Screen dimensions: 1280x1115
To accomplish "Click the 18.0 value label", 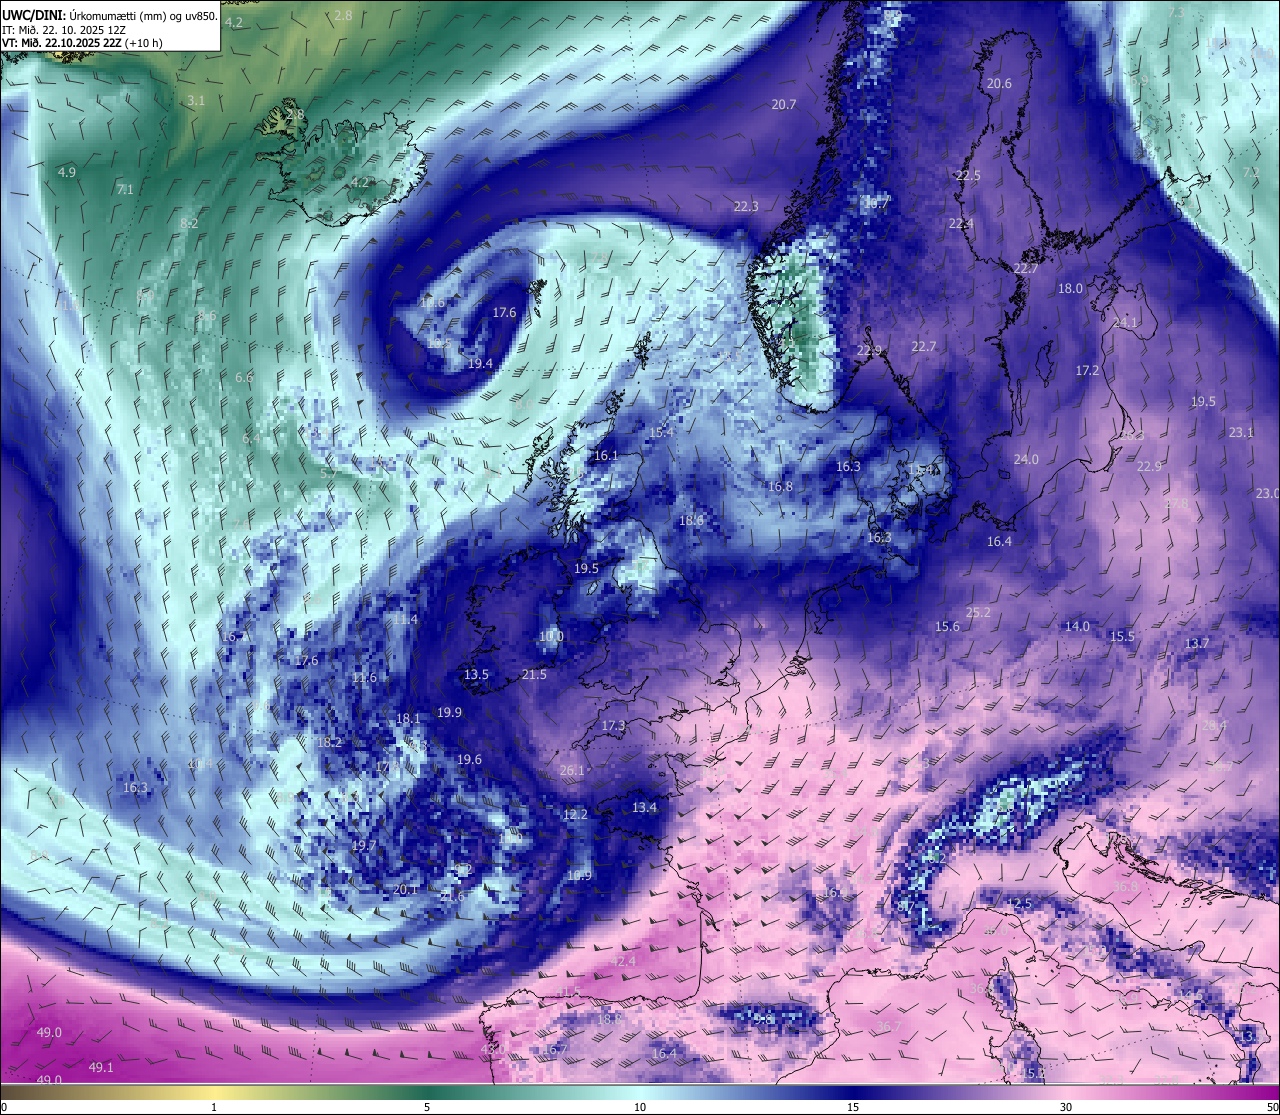I will click(x=1070, y=289).
